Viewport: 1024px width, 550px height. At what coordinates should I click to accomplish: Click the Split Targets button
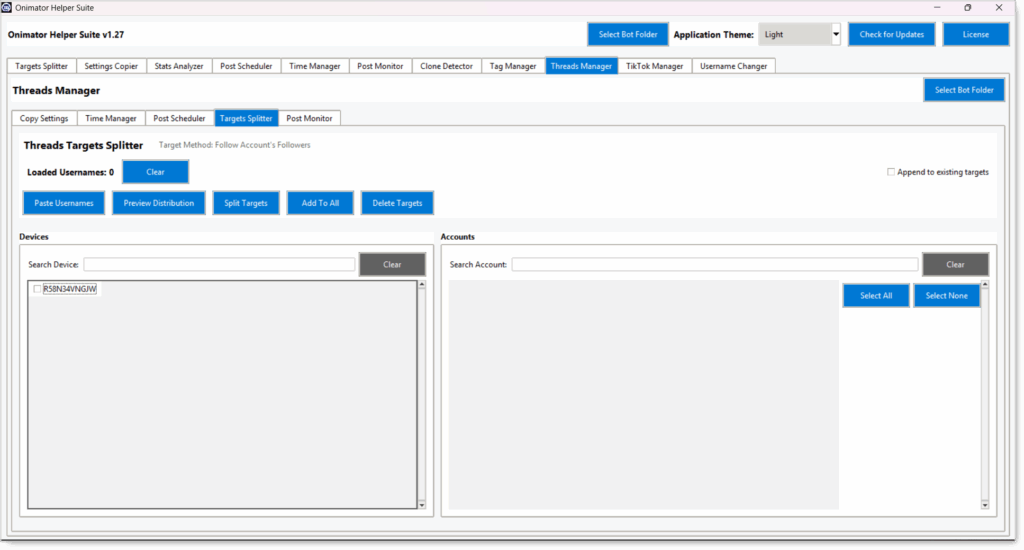246,203
